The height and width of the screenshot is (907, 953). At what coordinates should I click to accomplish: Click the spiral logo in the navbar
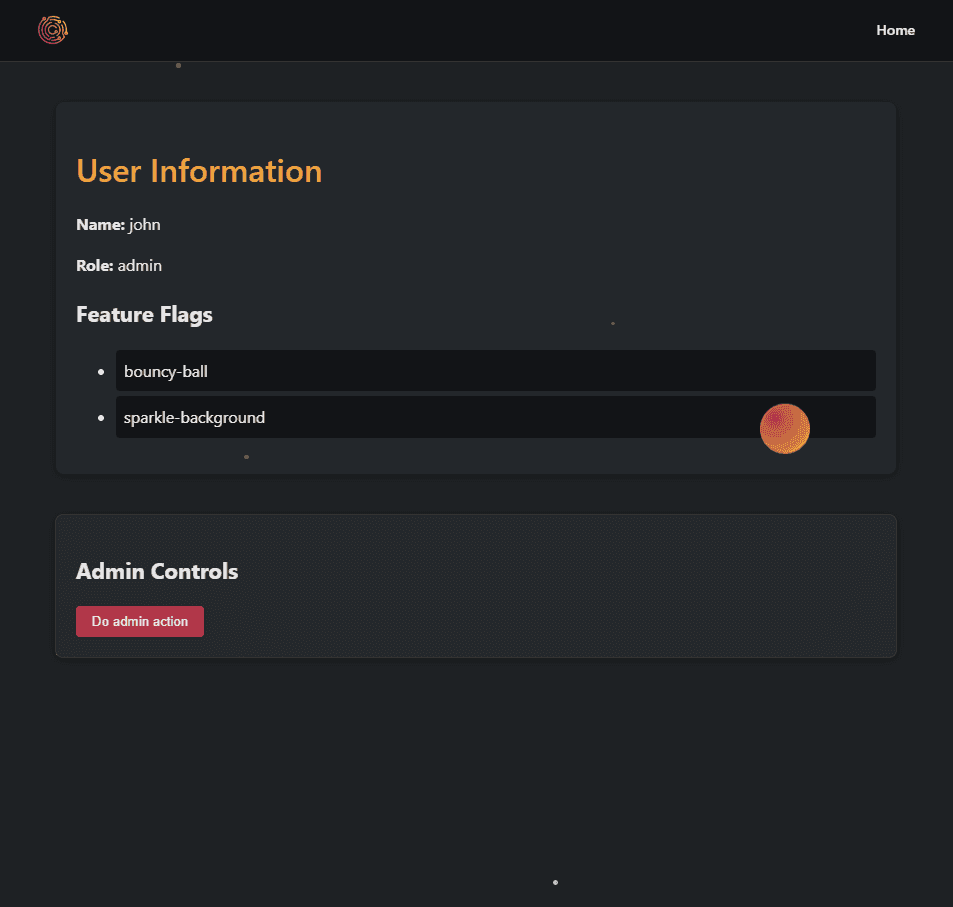52,30
